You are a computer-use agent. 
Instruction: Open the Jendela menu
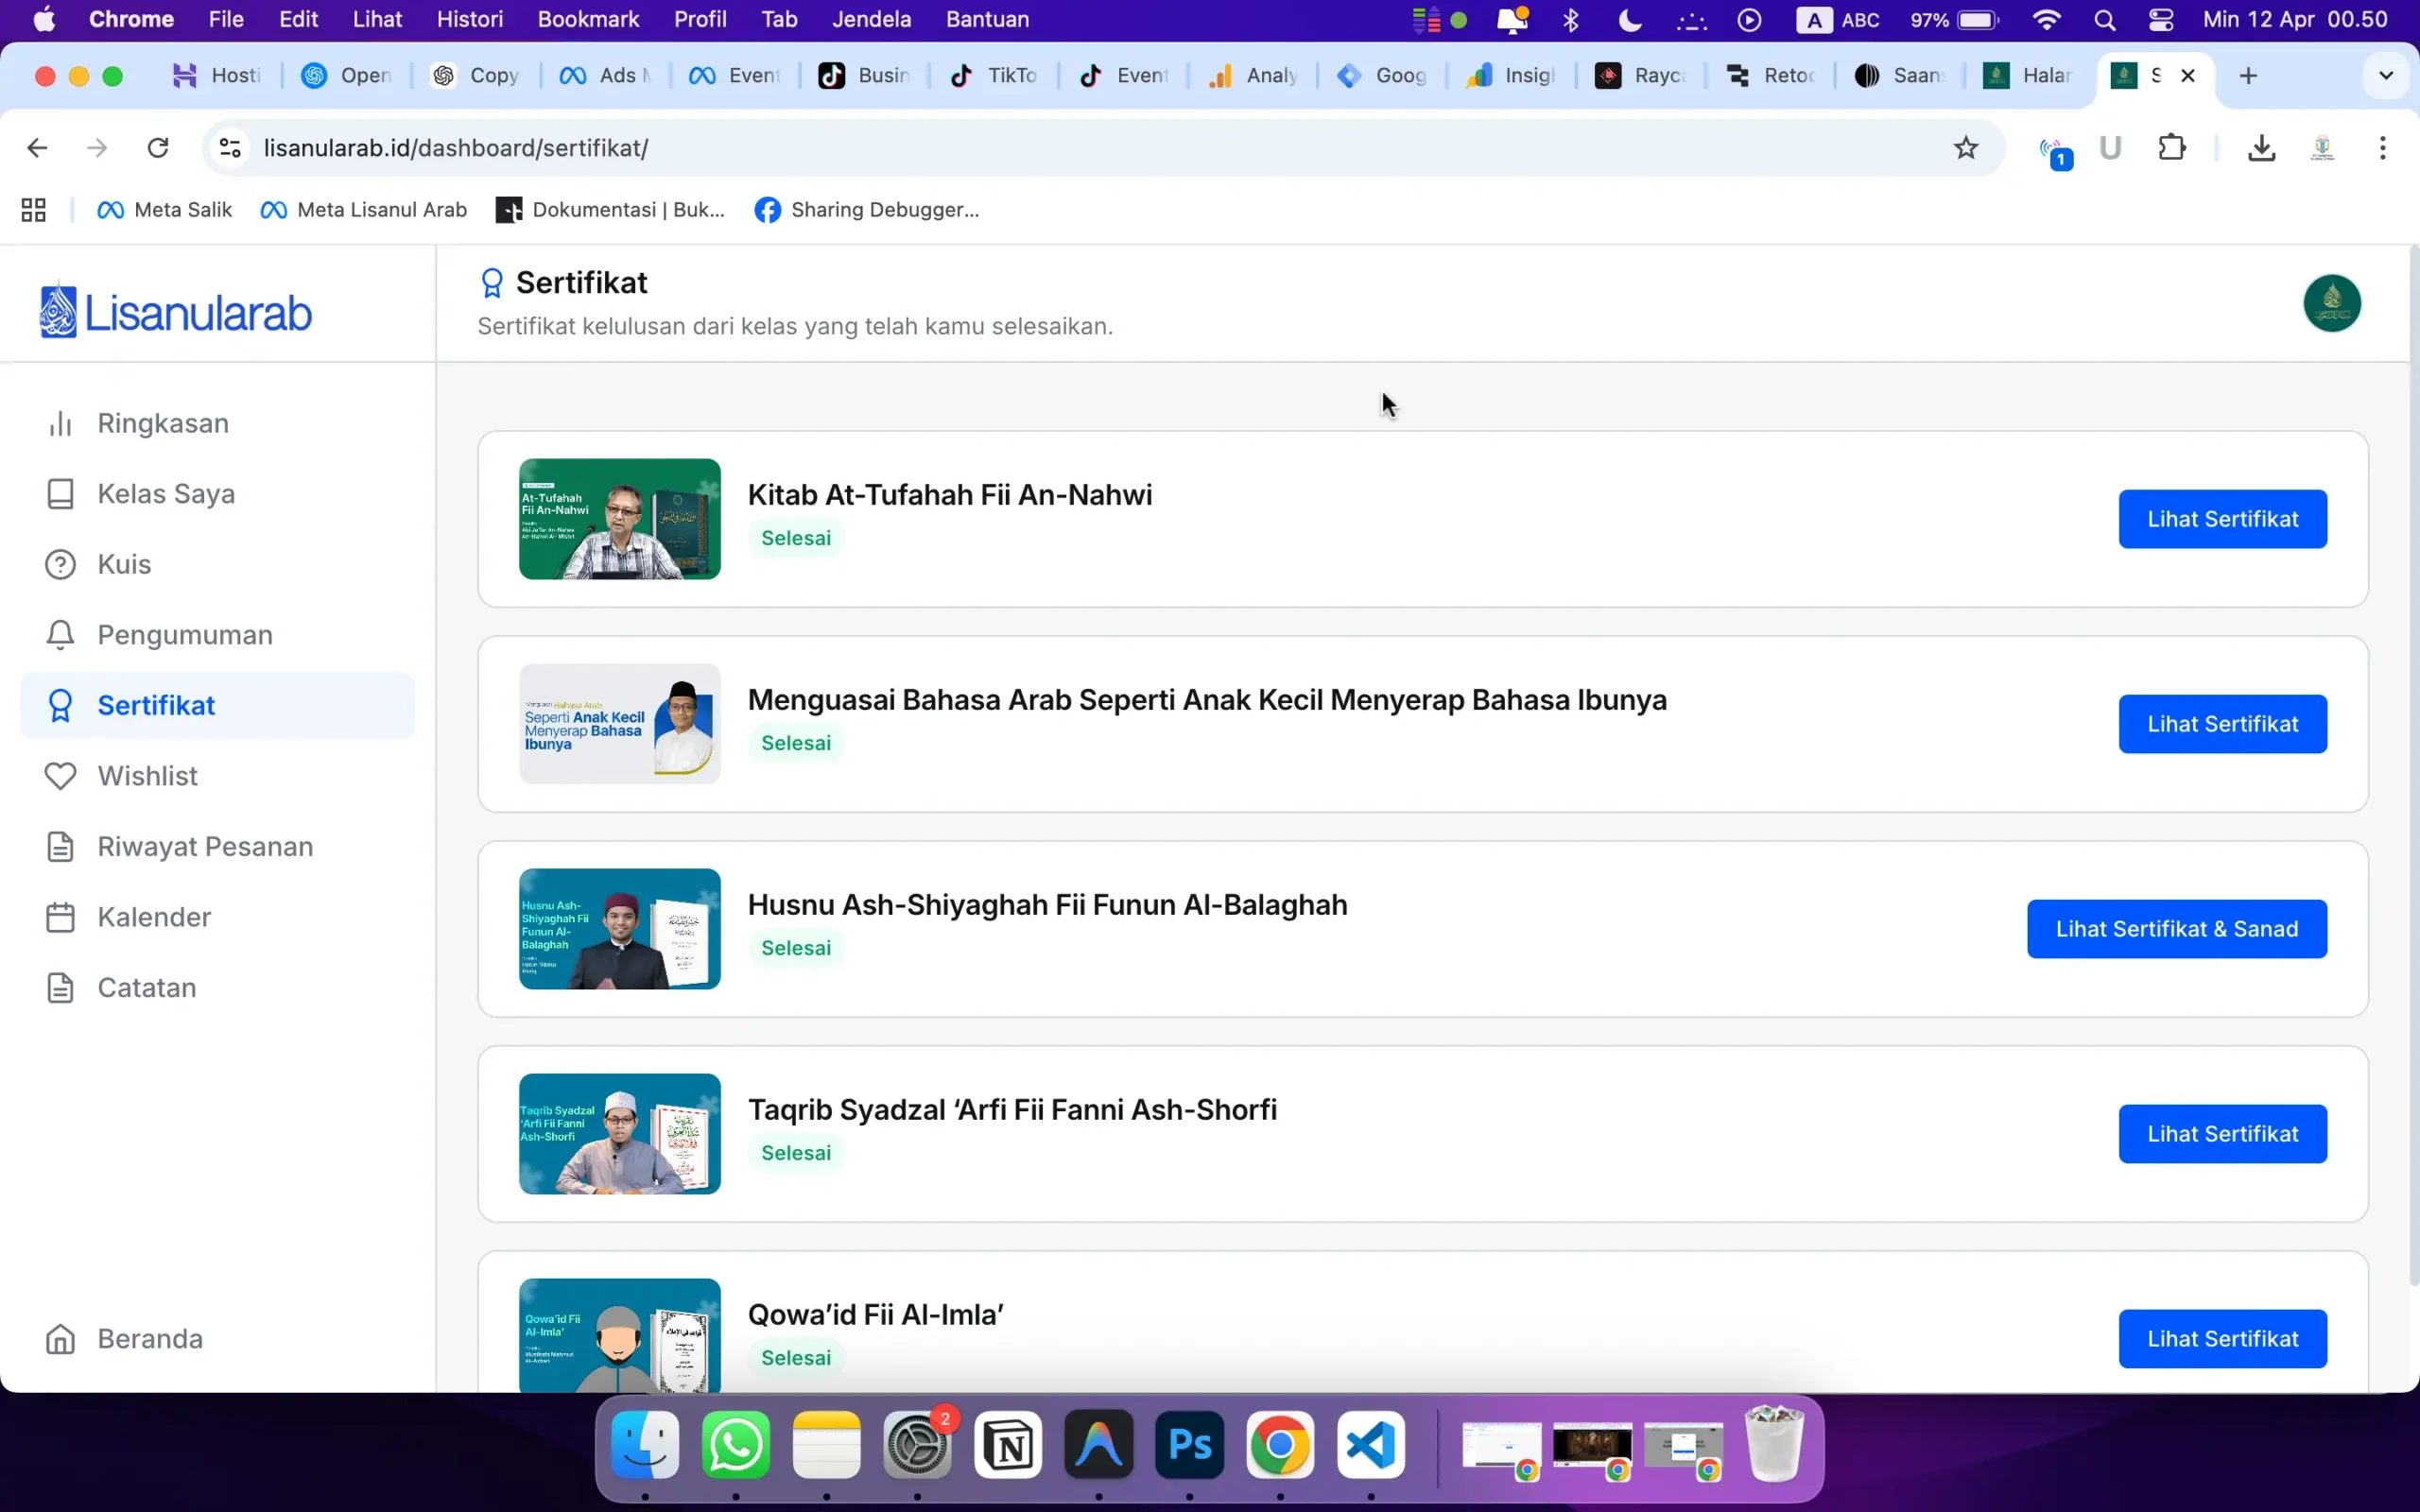click(x=872, y=19)
